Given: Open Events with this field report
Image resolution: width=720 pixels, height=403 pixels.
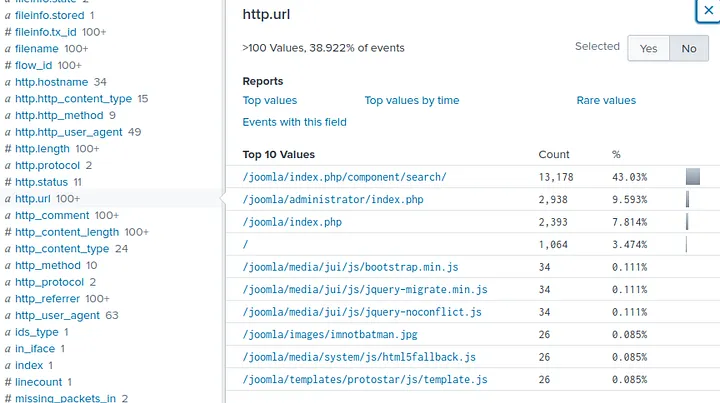Looking at the screenshot, I should point(294,122).
